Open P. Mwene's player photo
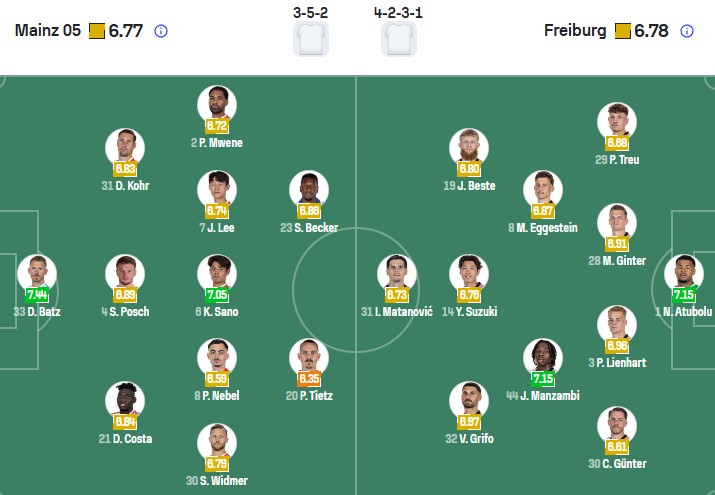715x495 pixels. coord(217,103)
